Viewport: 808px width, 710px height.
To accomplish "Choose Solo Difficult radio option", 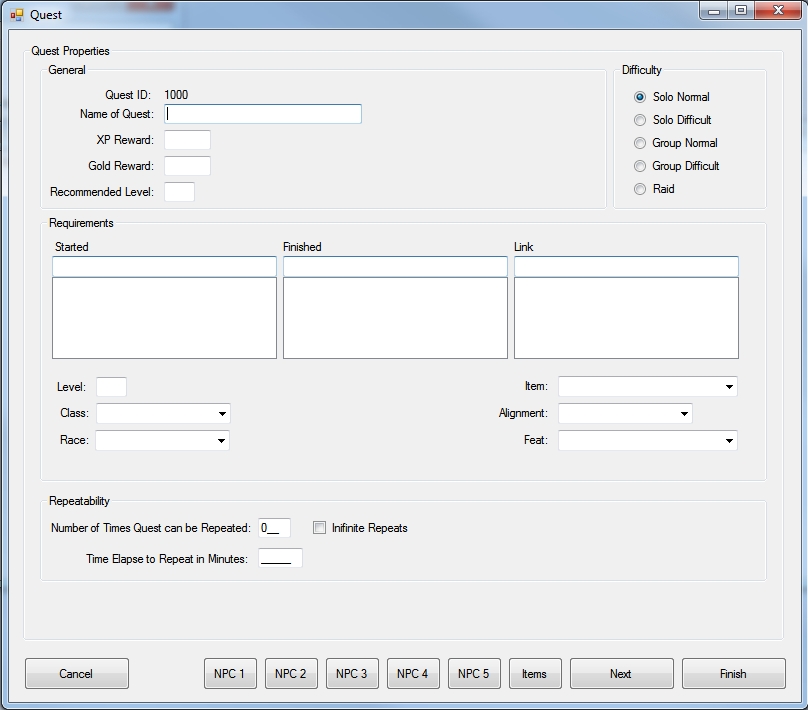I will [640, 120].
